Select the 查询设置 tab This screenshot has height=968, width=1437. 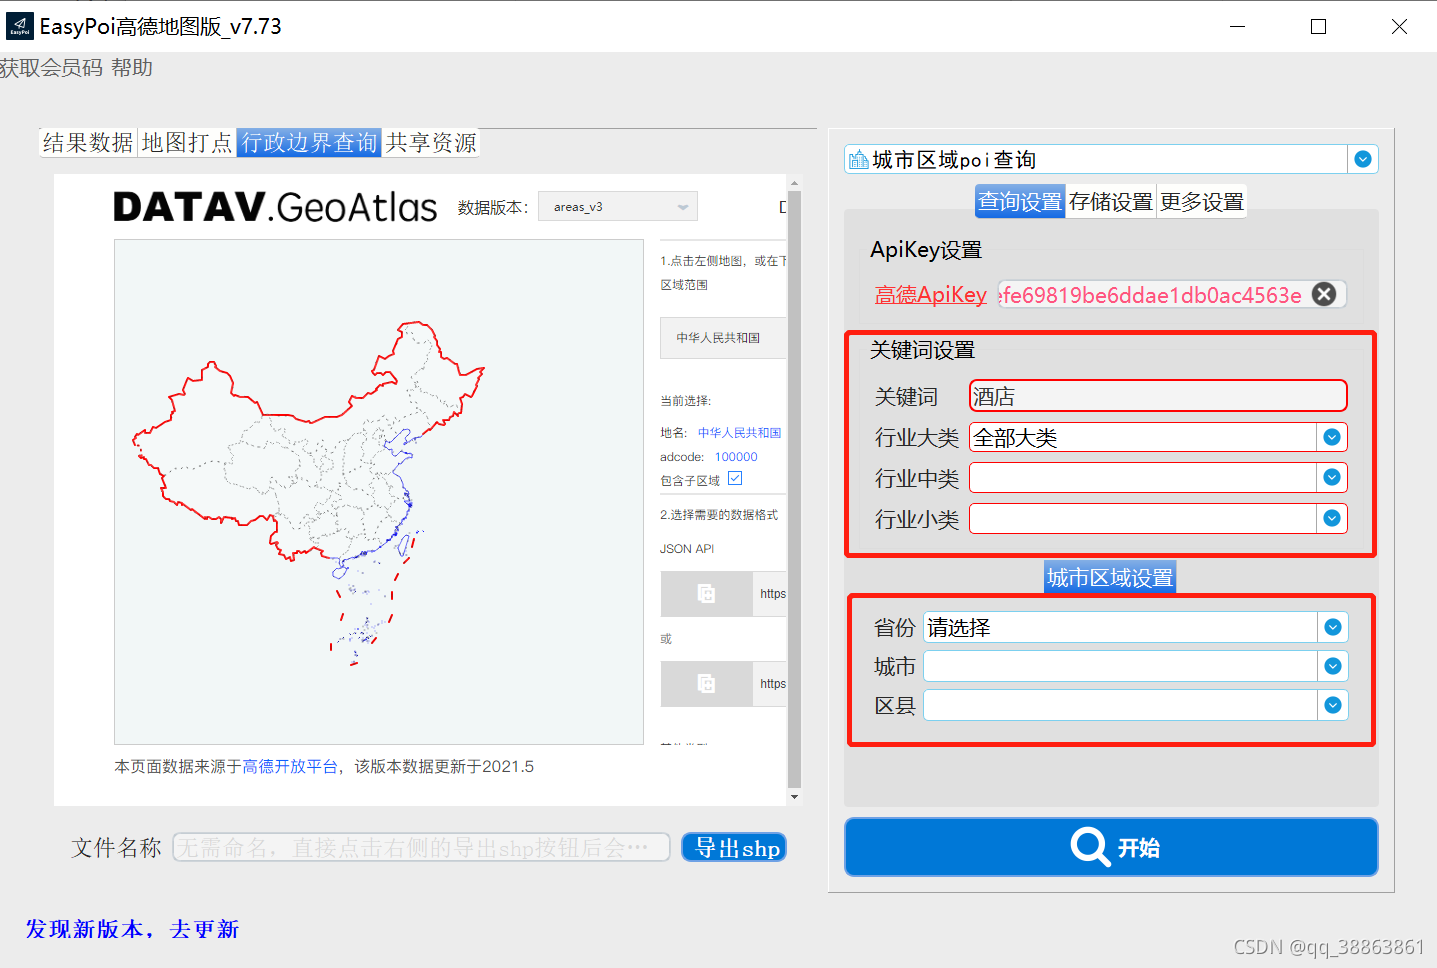[x=1020, y=202]
